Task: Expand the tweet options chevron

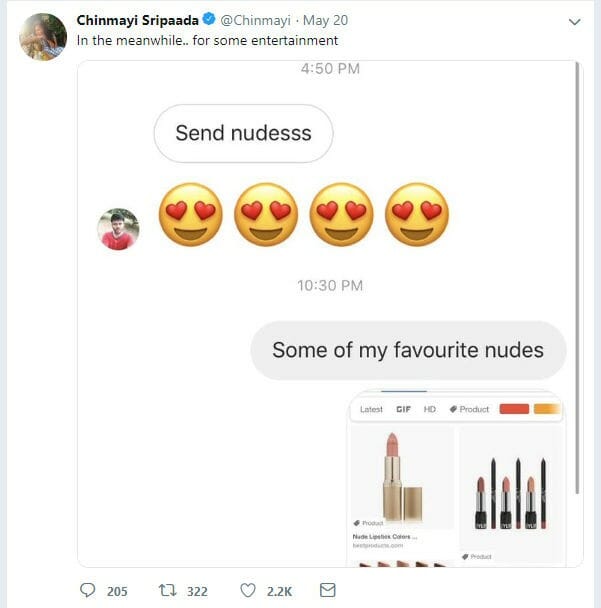Action: [x=574, y=21]
